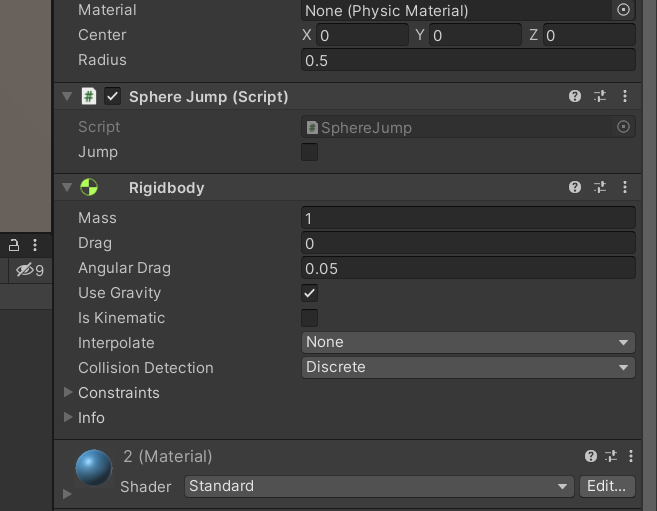Disable the Use Gravity checkbox
657x511 pixels.
[309, 293]
